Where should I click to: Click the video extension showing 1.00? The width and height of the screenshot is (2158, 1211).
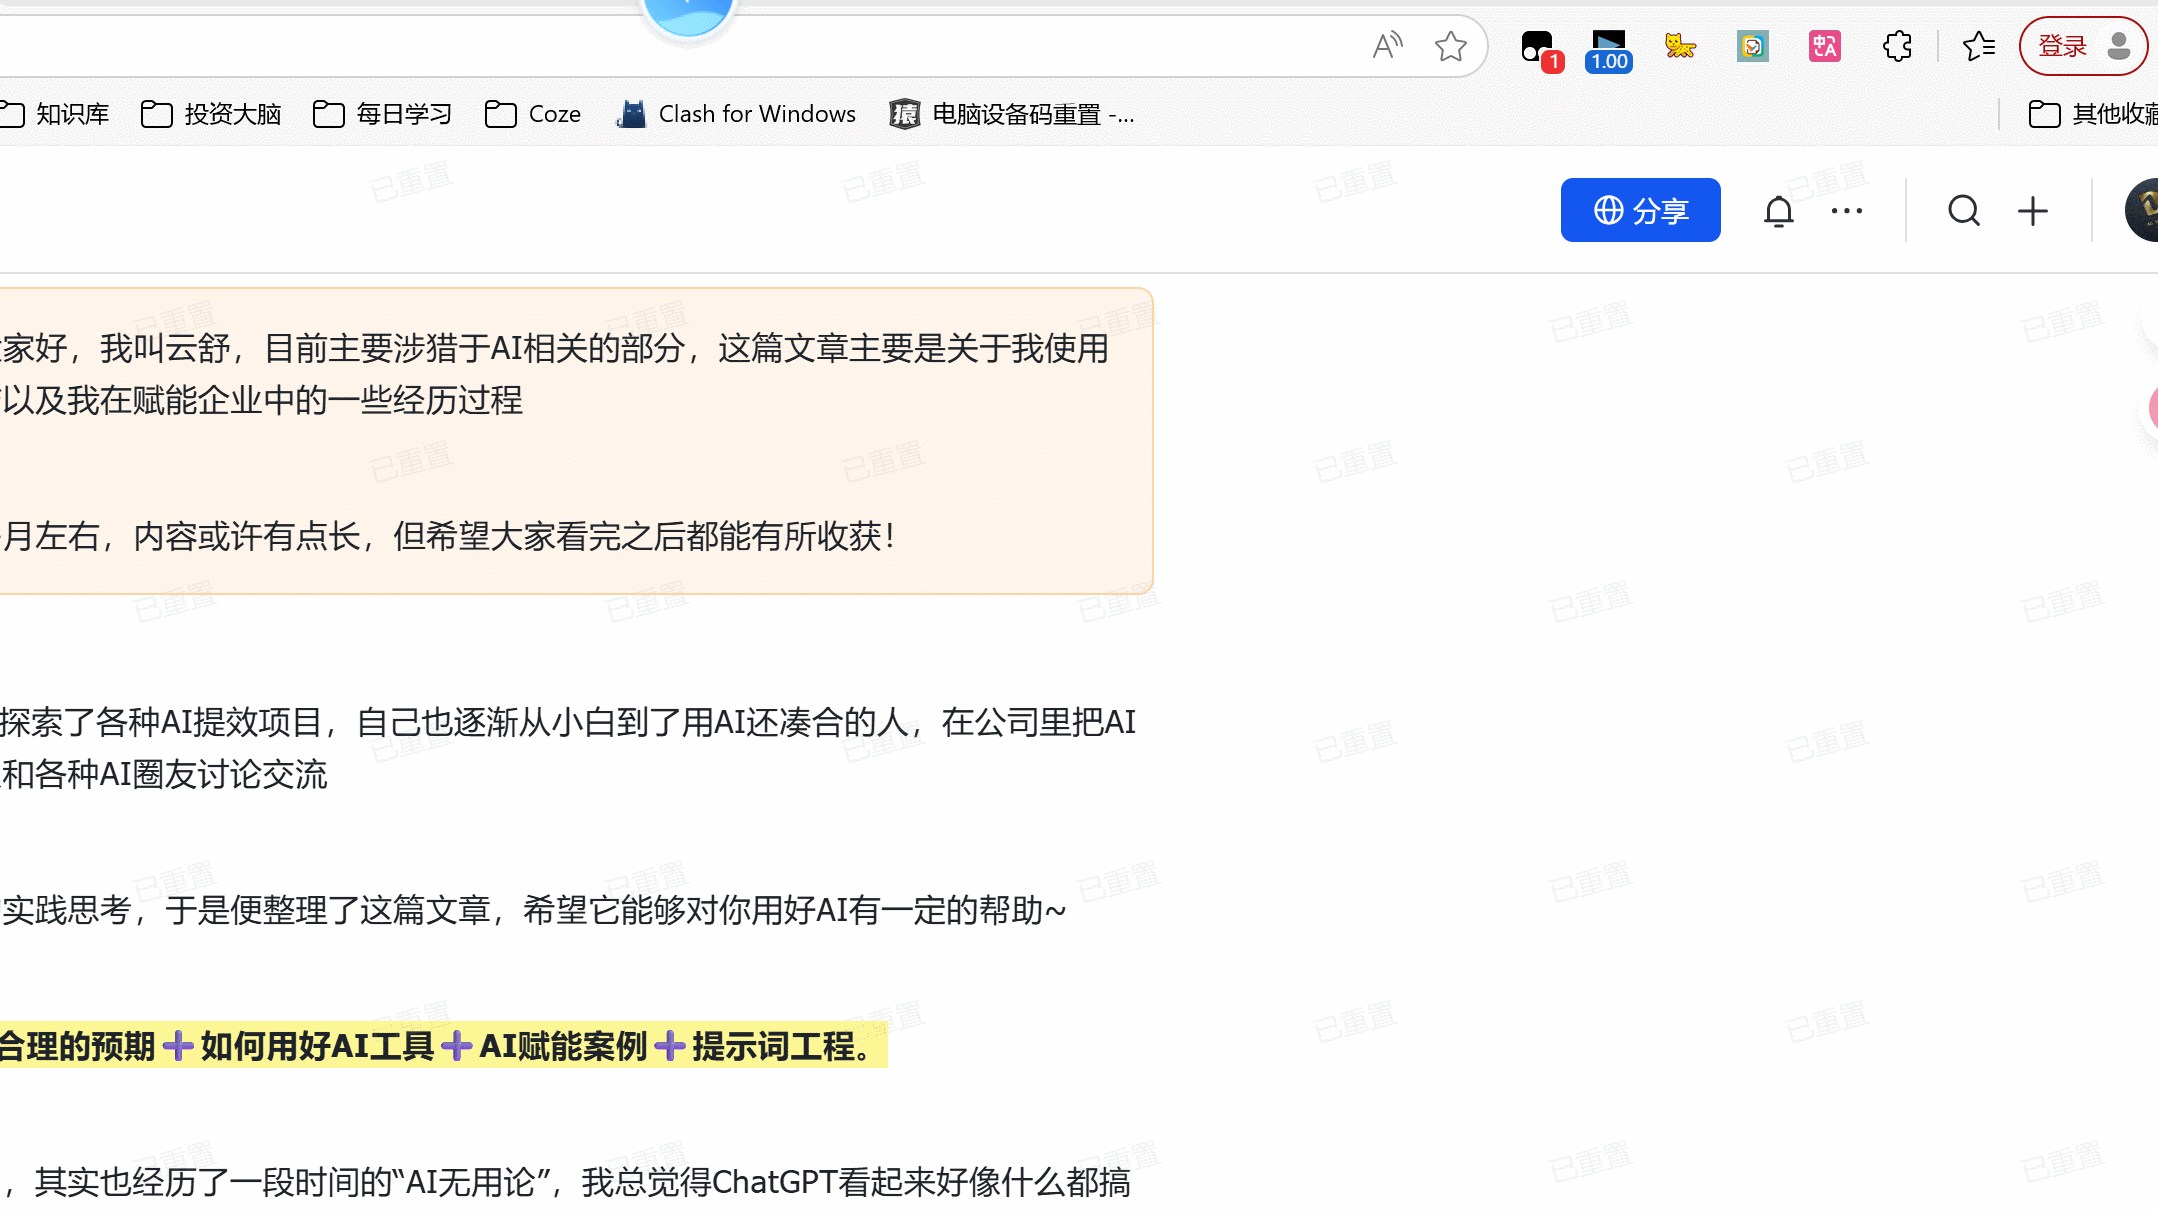[x=1608, y=46]
